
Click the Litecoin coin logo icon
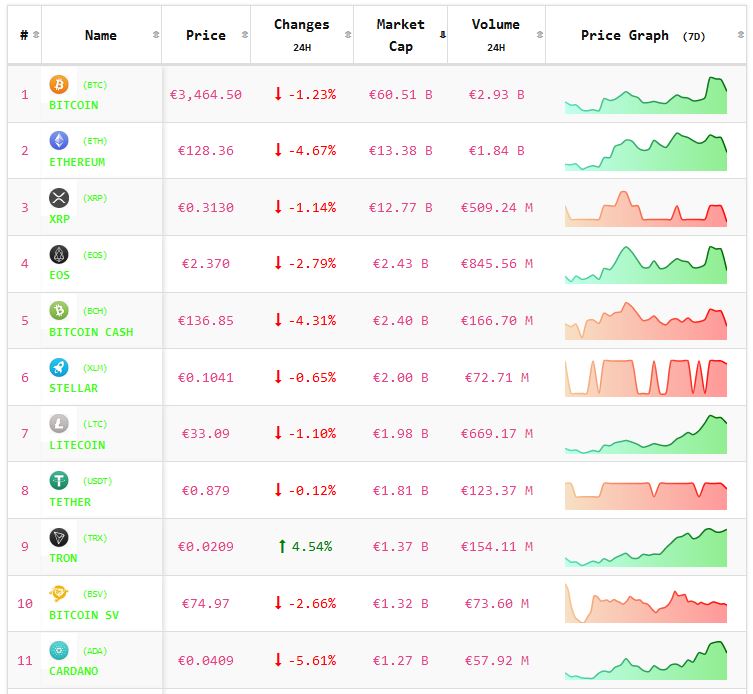point(59,424)
